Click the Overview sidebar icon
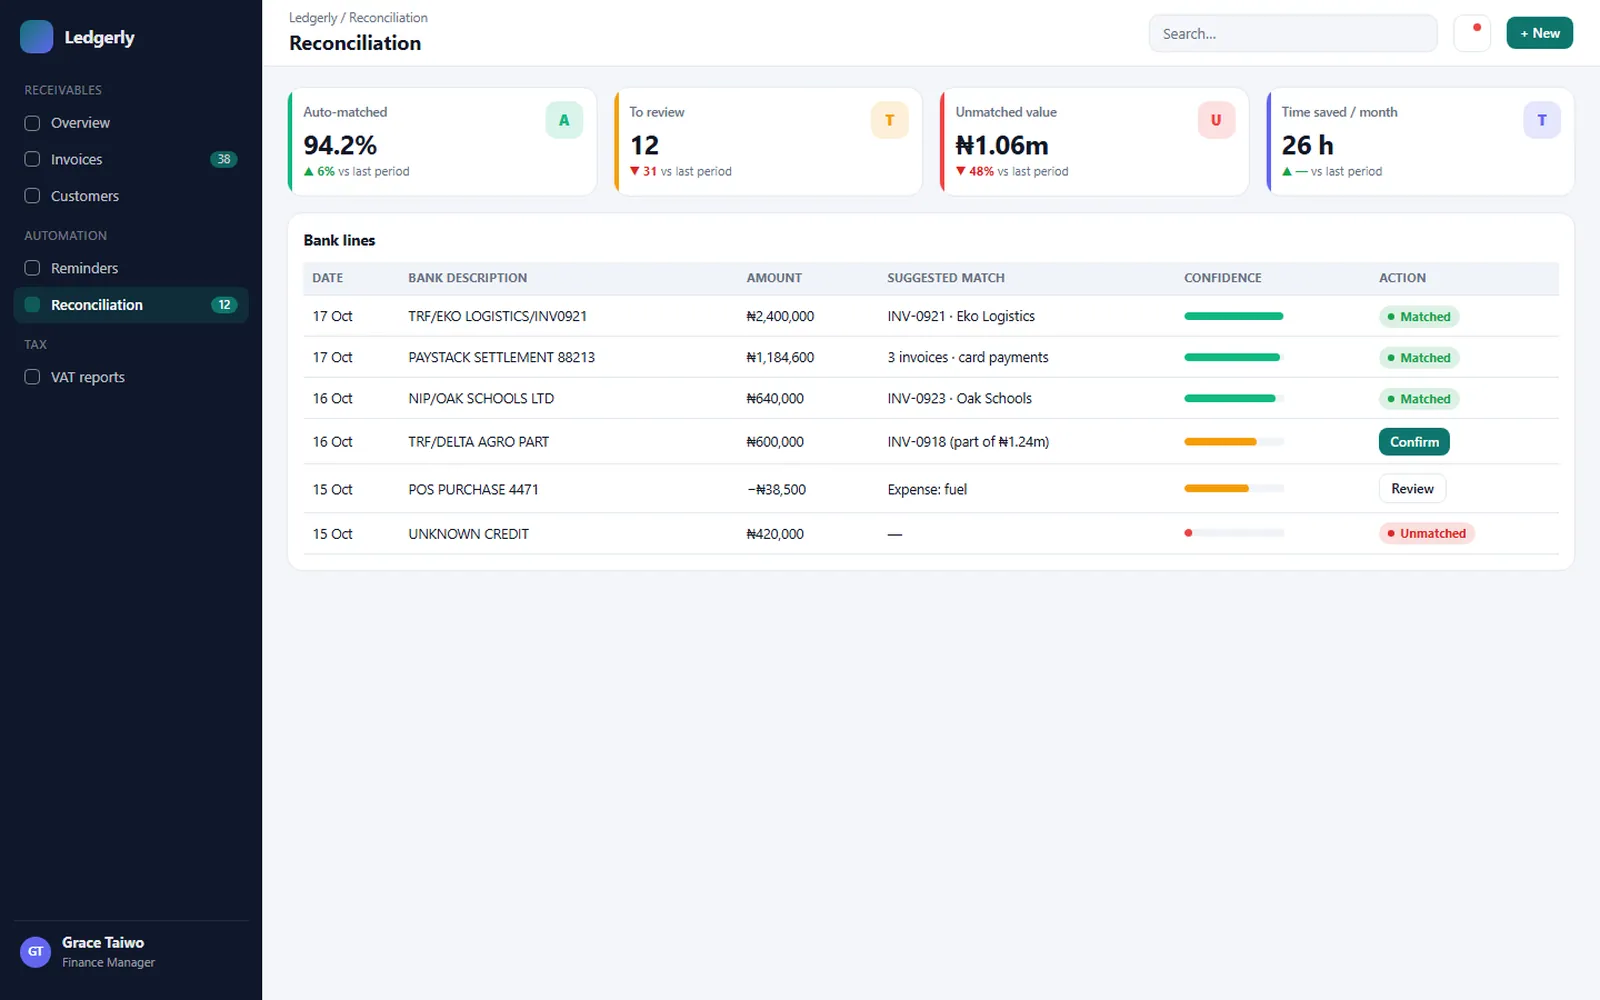Image resolution: width=1600 pixels, height=1000 pixels. coord(32,123)
